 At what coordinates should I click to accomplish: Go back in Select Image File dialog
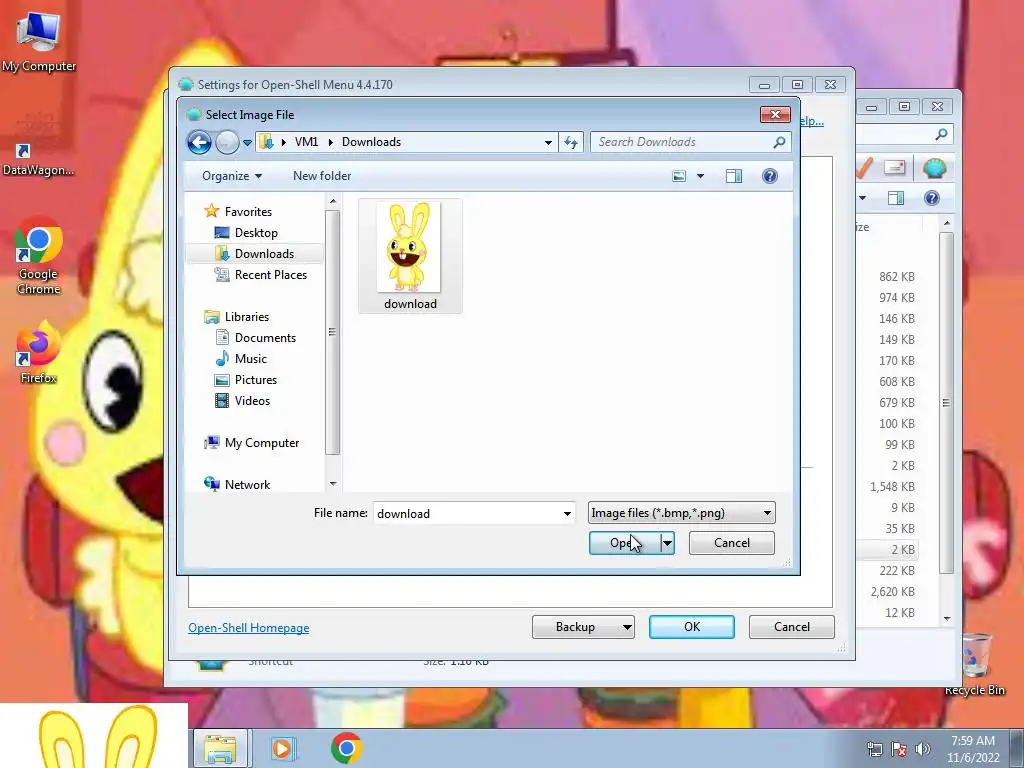click(199, 142)
